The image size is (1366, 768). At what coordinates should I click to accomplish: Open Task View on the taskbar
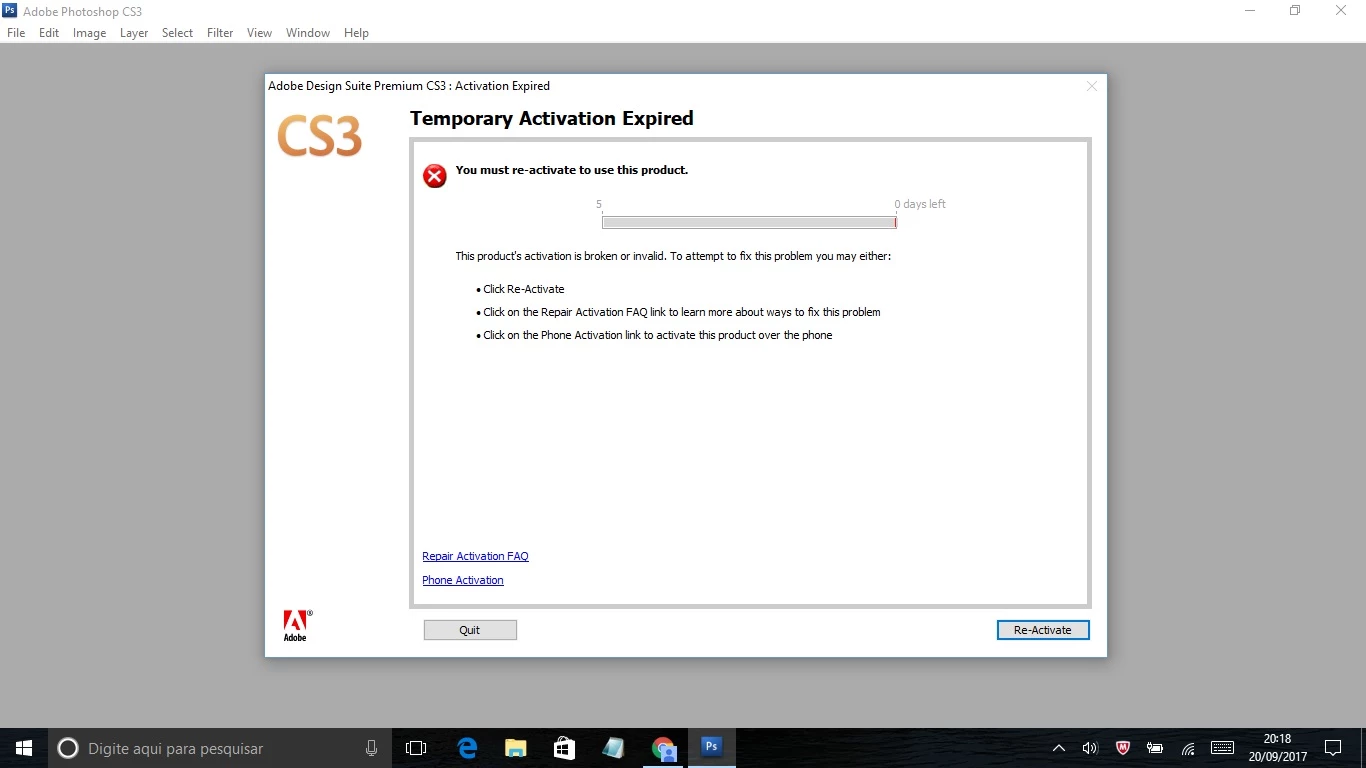click(416, 748)
